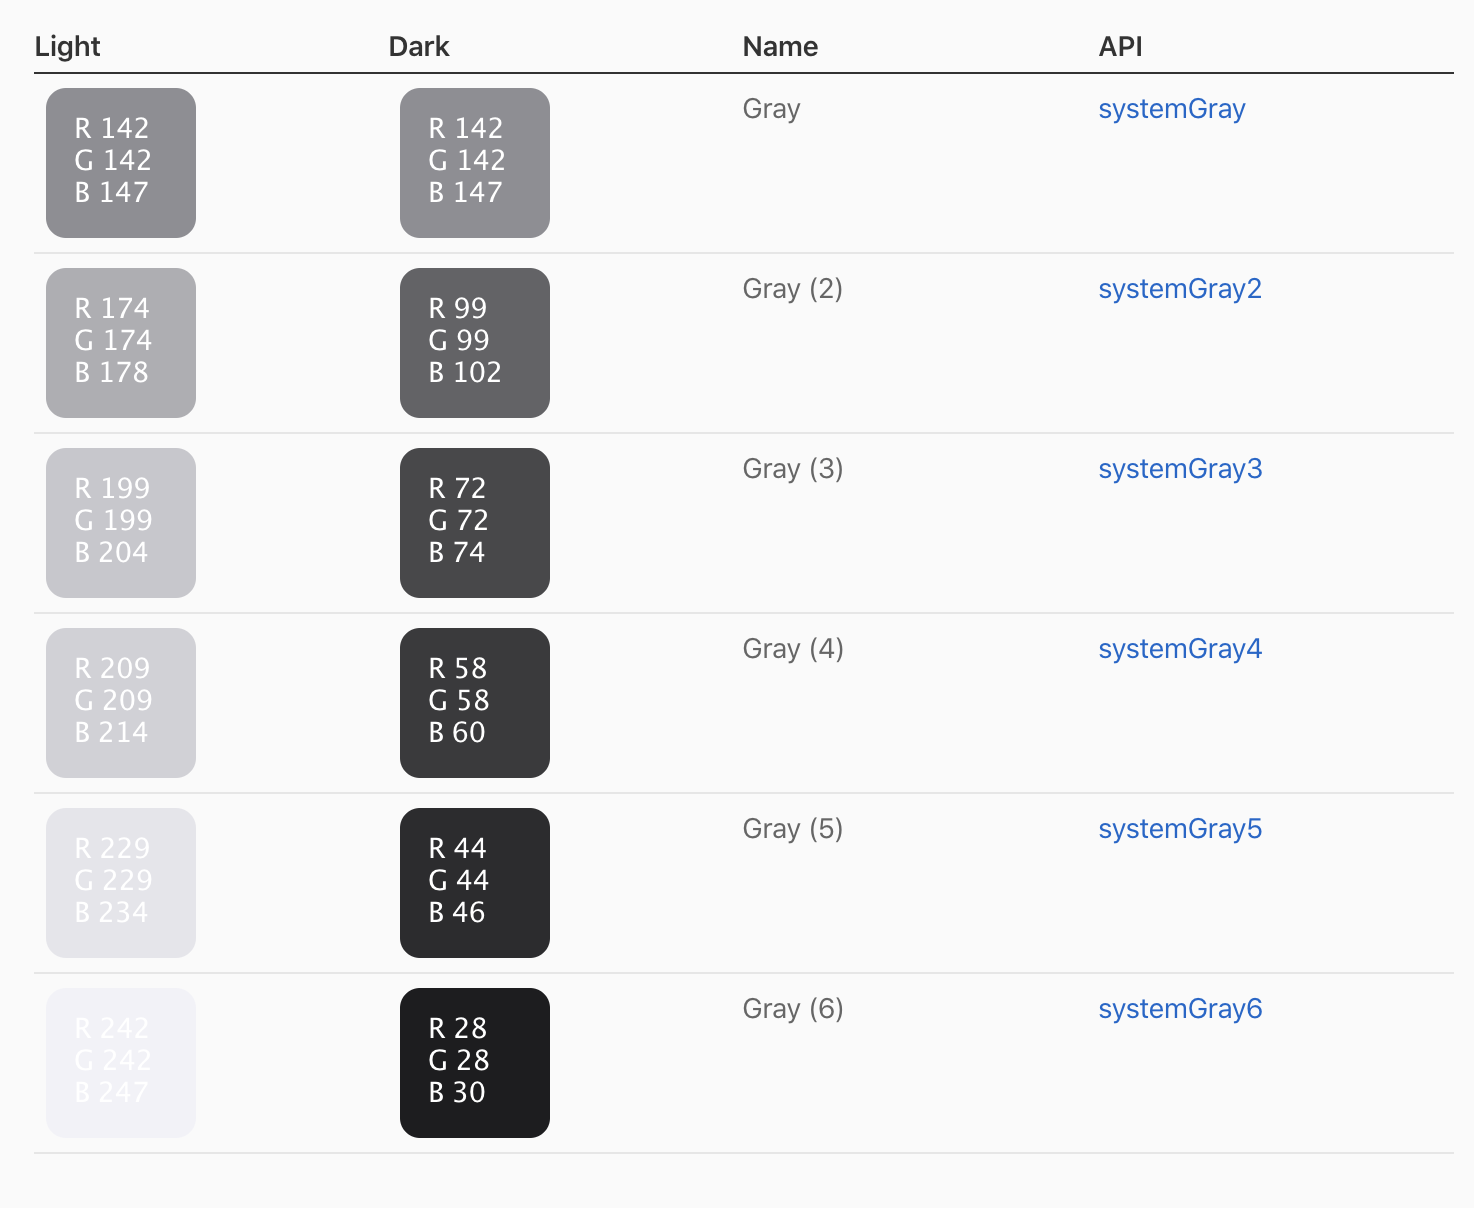Open the systemGray4 API link
Image resolution: width=1474 pixels, height=1208 pixels.
pos(1180,649)
